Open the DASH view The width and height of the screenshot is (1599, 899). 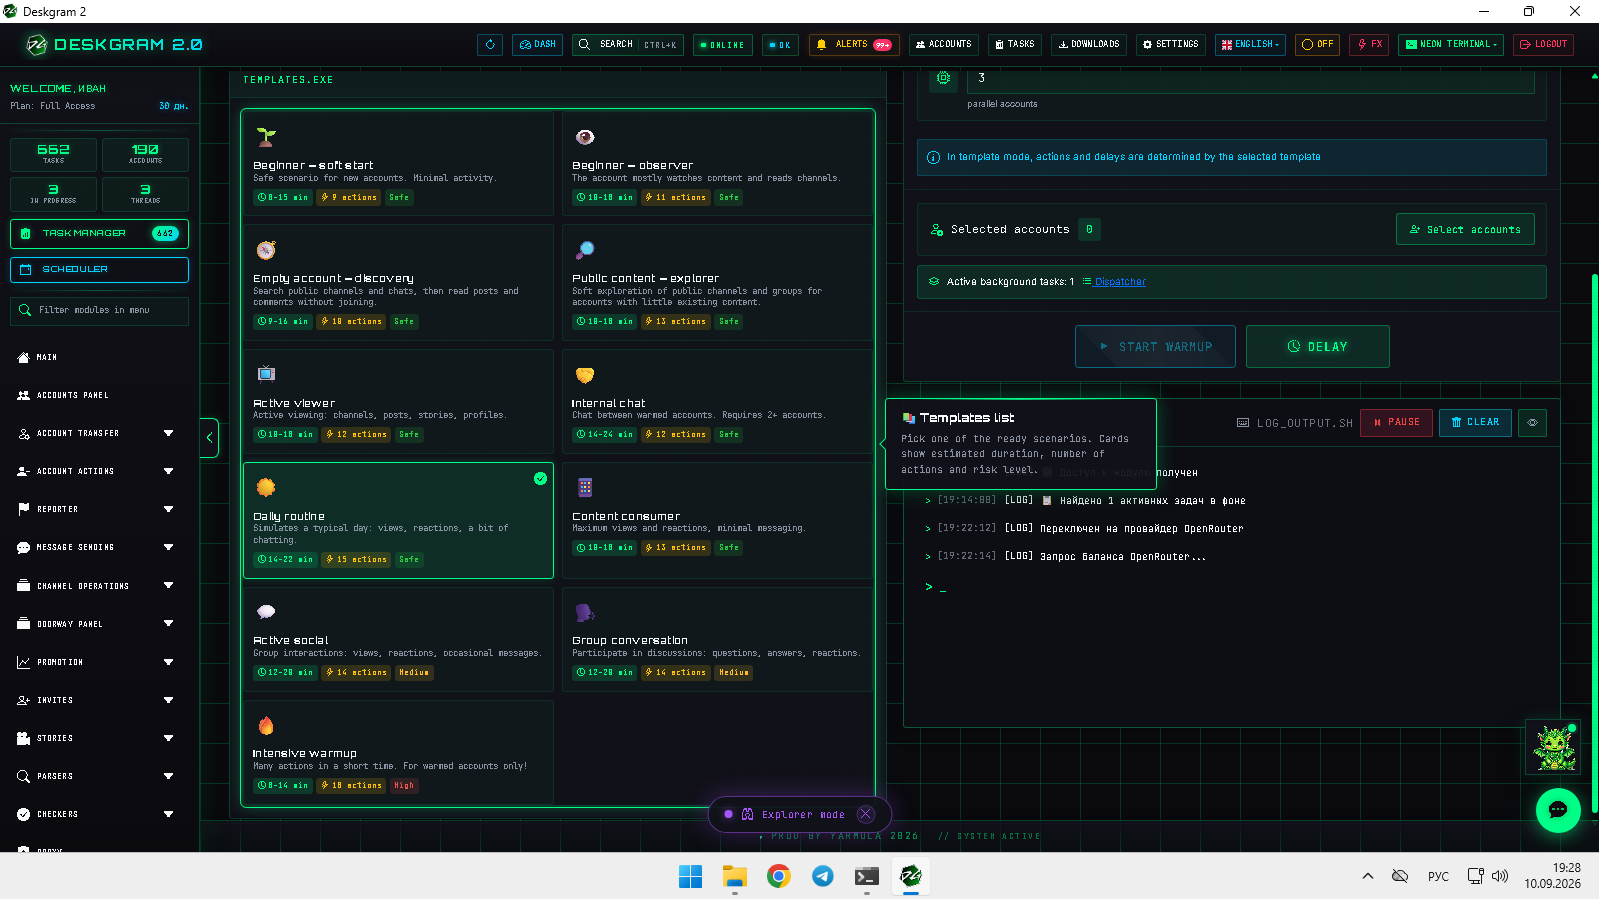click(538, 45)
